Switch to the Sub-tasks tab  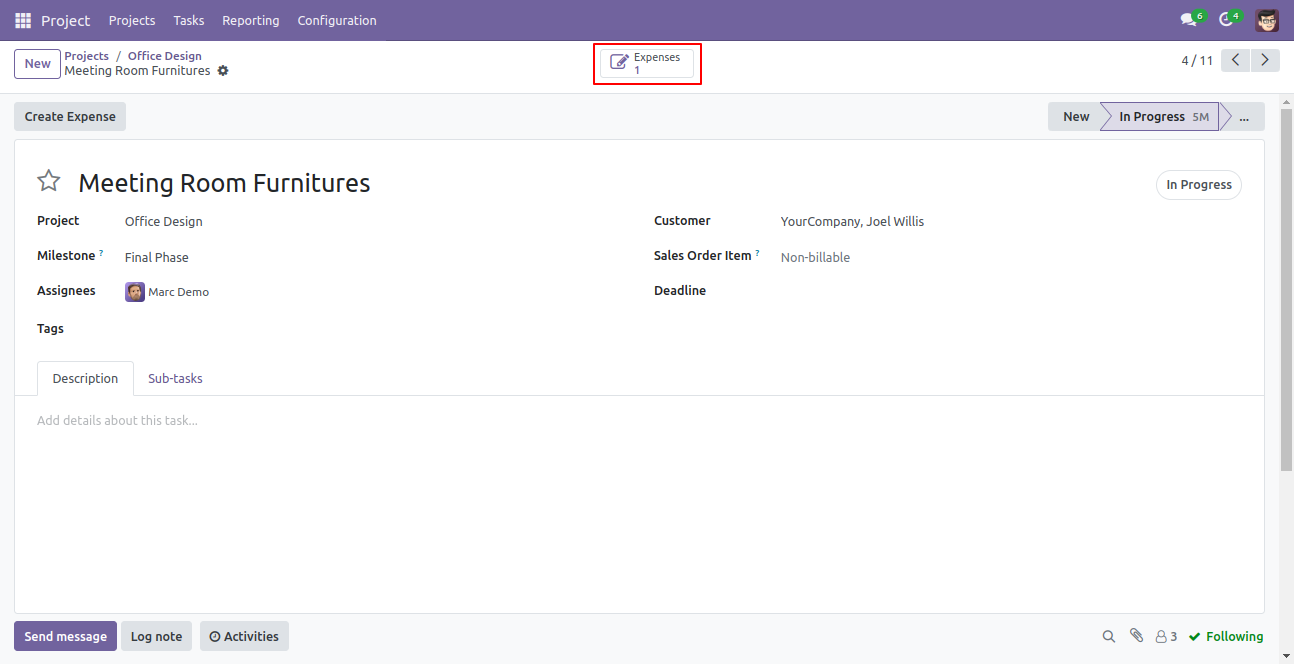[x=175, y=378]
